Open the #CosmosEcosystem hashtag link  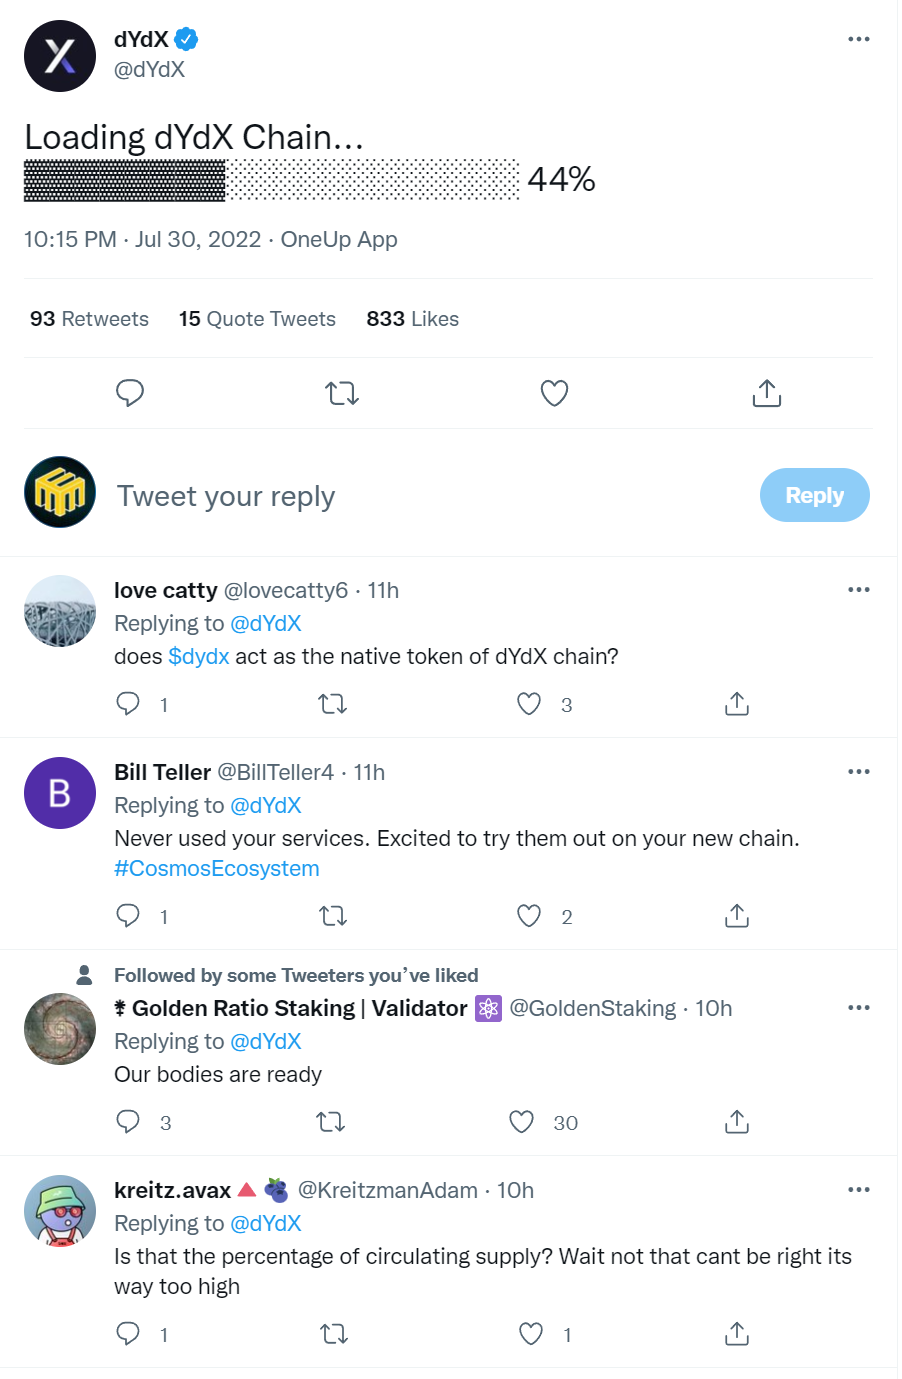click(x=217, y=868)
